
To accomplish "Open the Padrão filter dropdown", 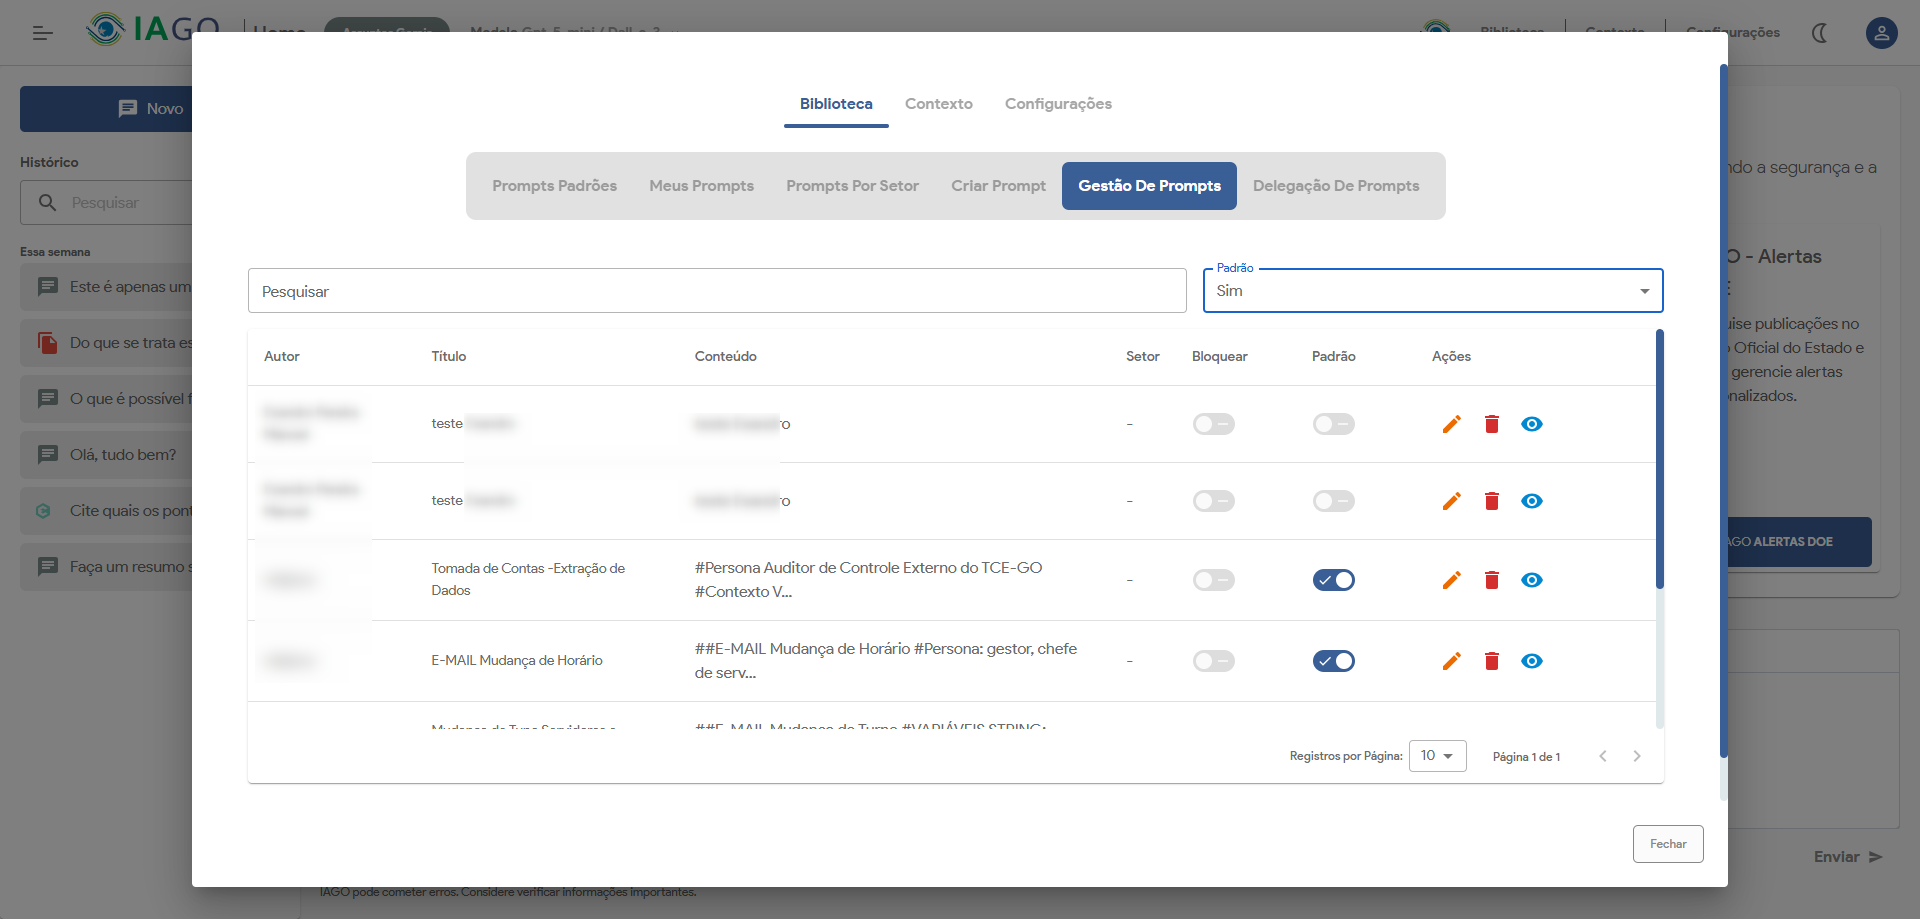I will pyautogui.click(x=1432, y=291).
